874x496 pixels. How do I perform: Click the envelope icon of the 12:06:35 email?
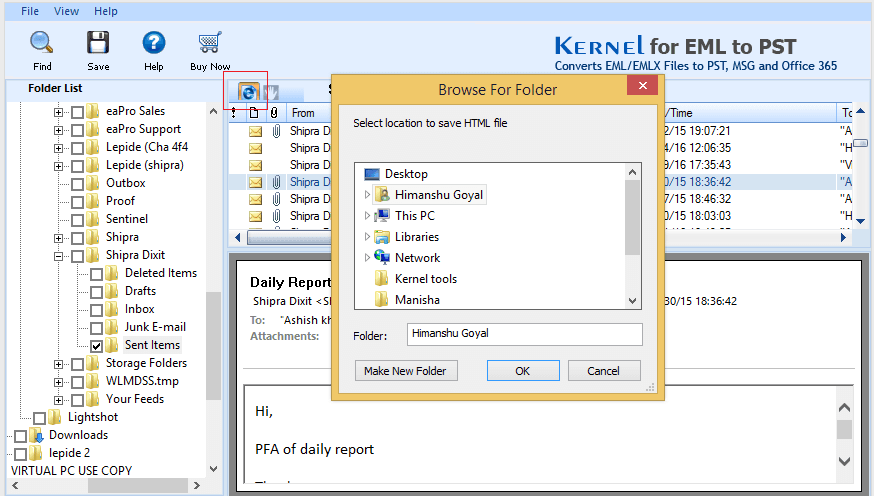[x=255, y=149]
